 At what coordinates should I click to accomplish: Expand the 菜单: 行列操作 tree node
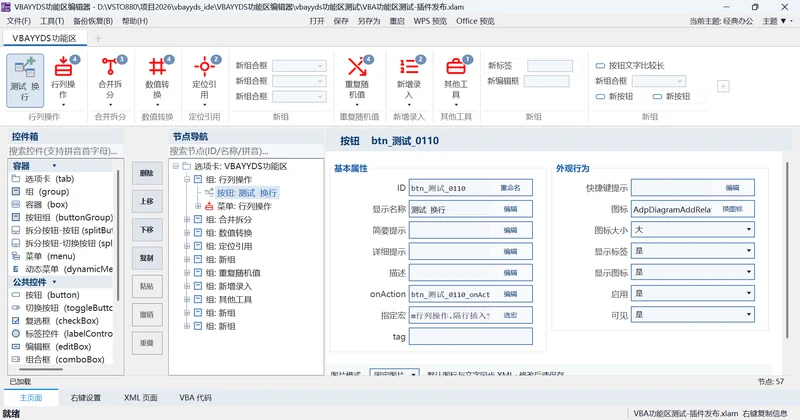pos(198,206)
